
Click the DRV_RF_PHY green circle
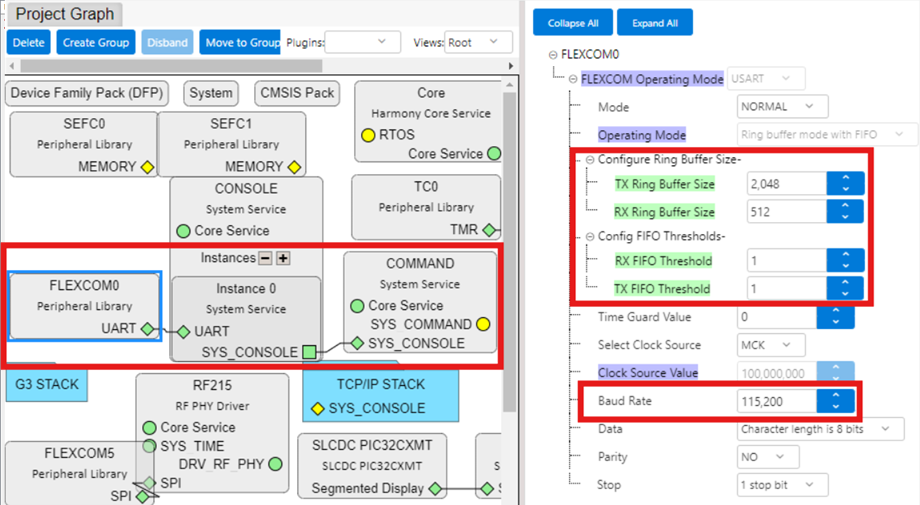(274, 464)
